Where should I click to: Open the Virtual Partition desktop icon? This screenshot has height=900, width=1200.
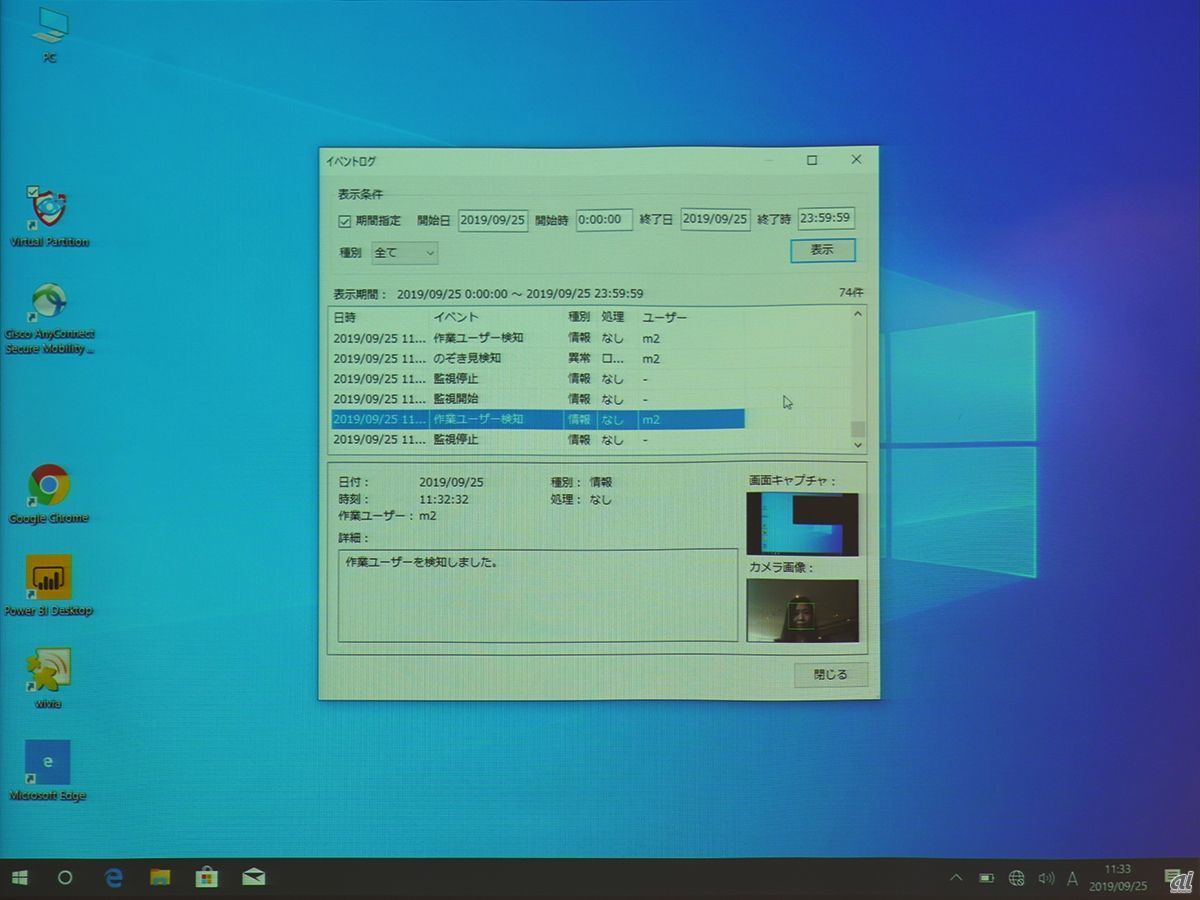point(49,210)
